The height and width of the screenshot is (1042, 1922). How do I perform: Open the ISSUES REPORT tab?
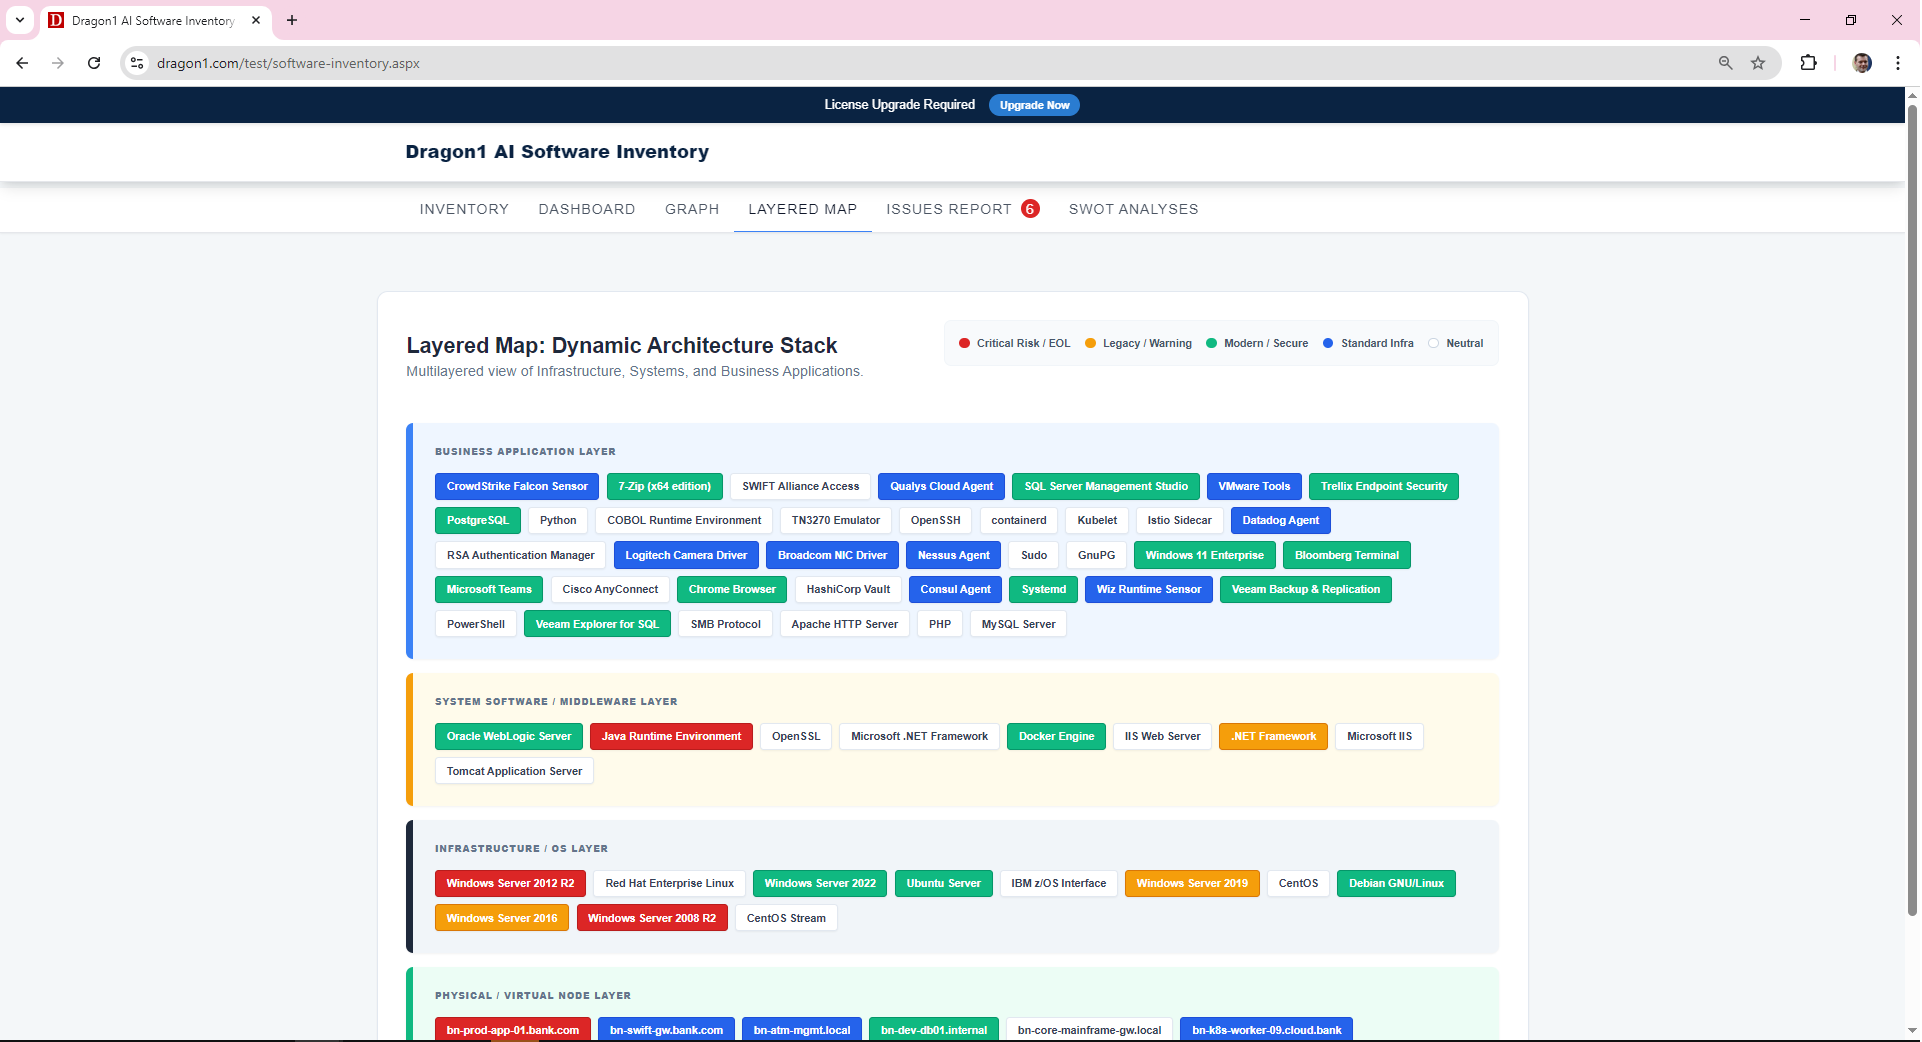948,209
